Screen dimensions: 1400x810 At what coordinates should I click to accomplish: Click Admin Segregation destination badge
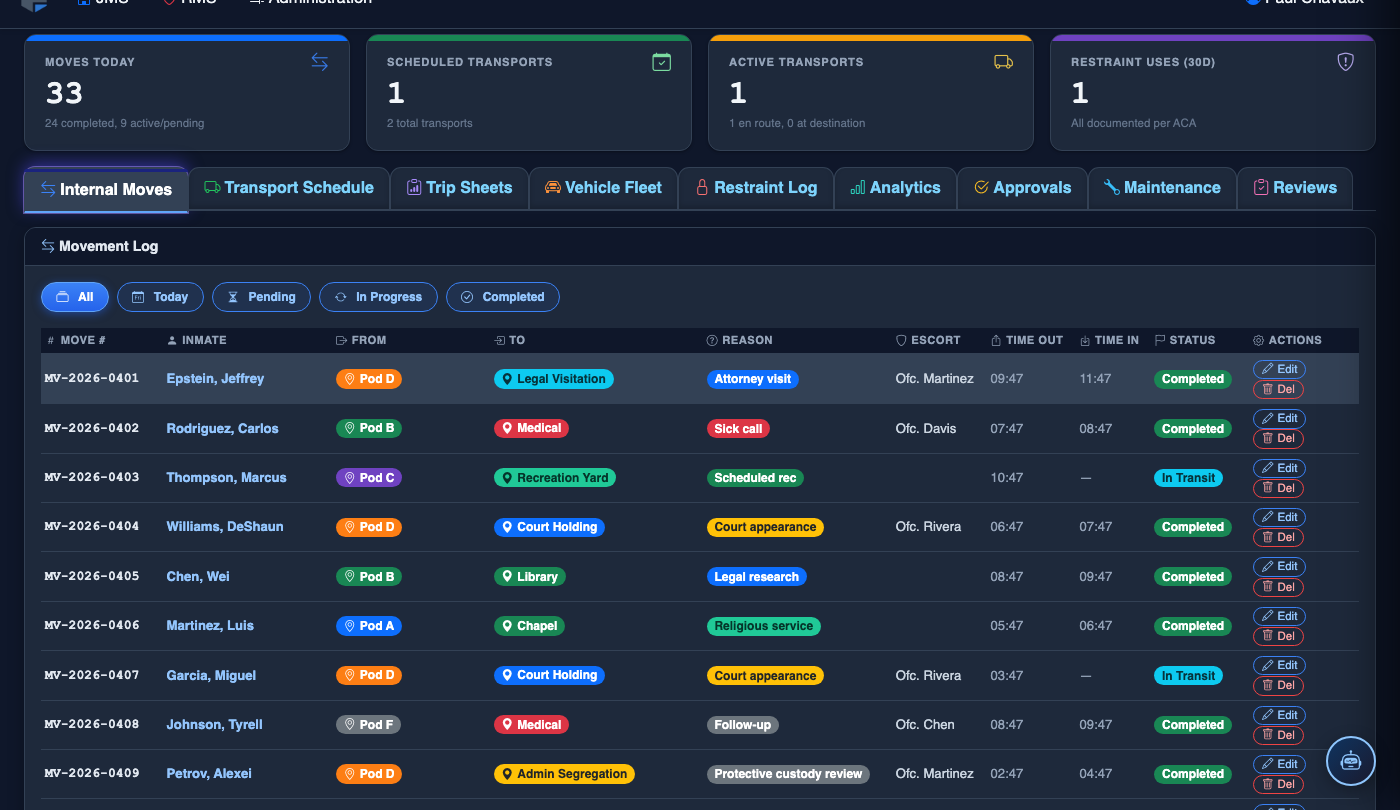[564, 774]
